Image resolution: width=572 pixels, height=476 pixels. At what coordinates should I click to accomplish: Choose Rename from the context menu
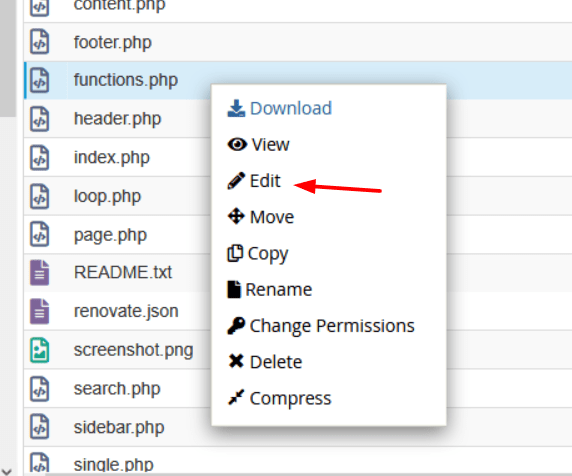[279, 290]
